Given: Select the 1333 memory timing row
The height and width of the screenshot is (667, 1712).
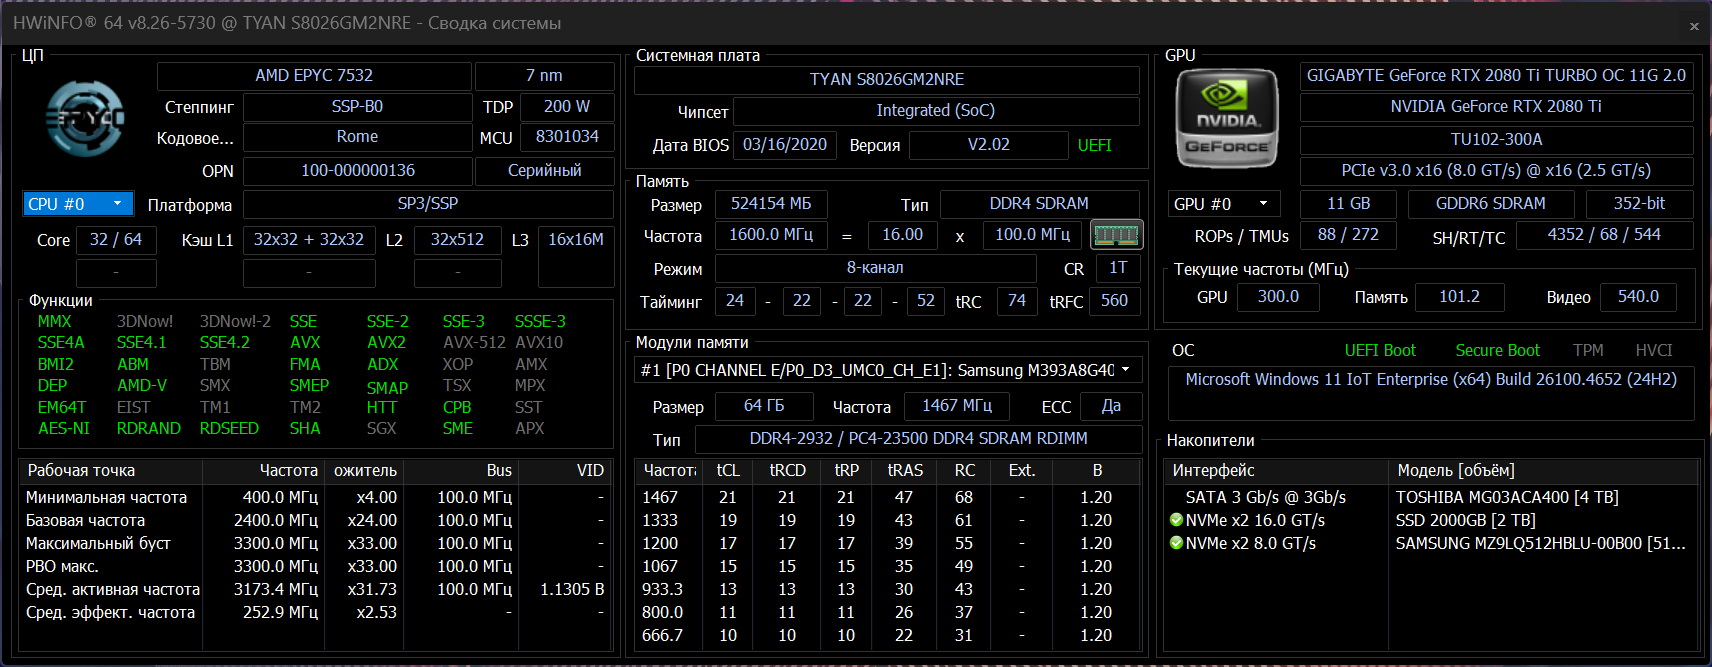Looking at the screenshot, I should pos(889,520).
